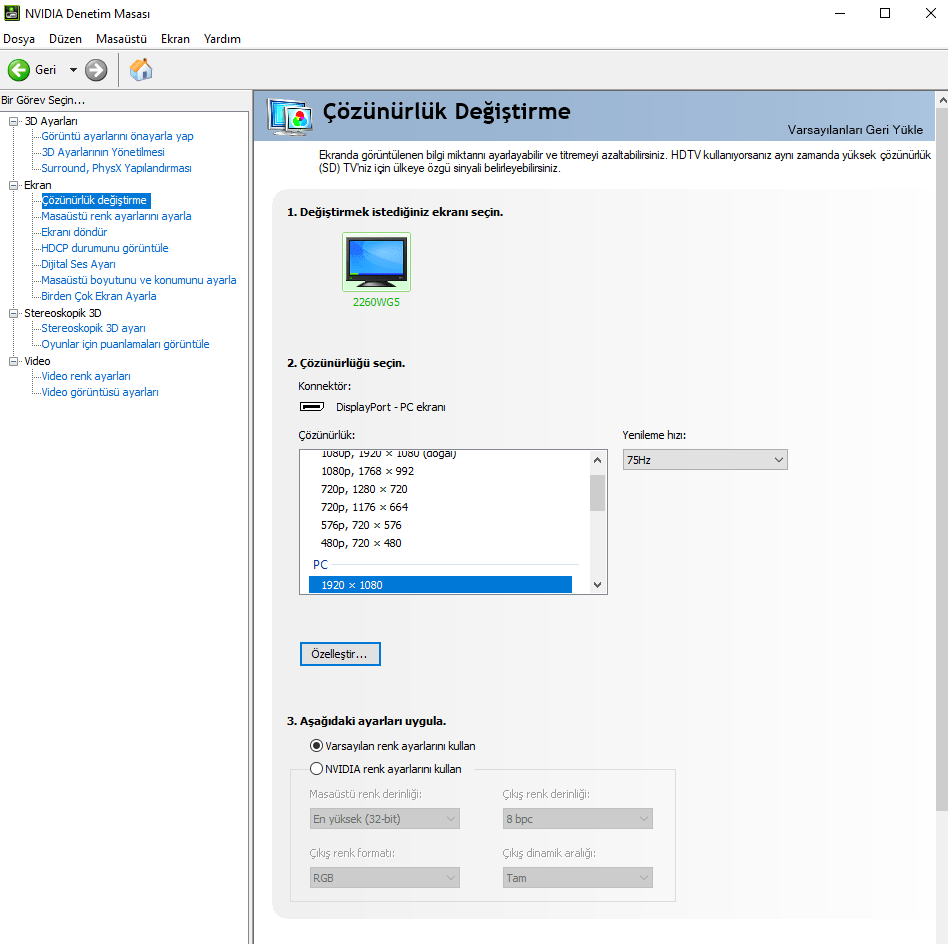Open Çıkış renk derinliği 8 bpc dropdown
The width and height of the screenshot is (948, 944).
click(577, 819)
